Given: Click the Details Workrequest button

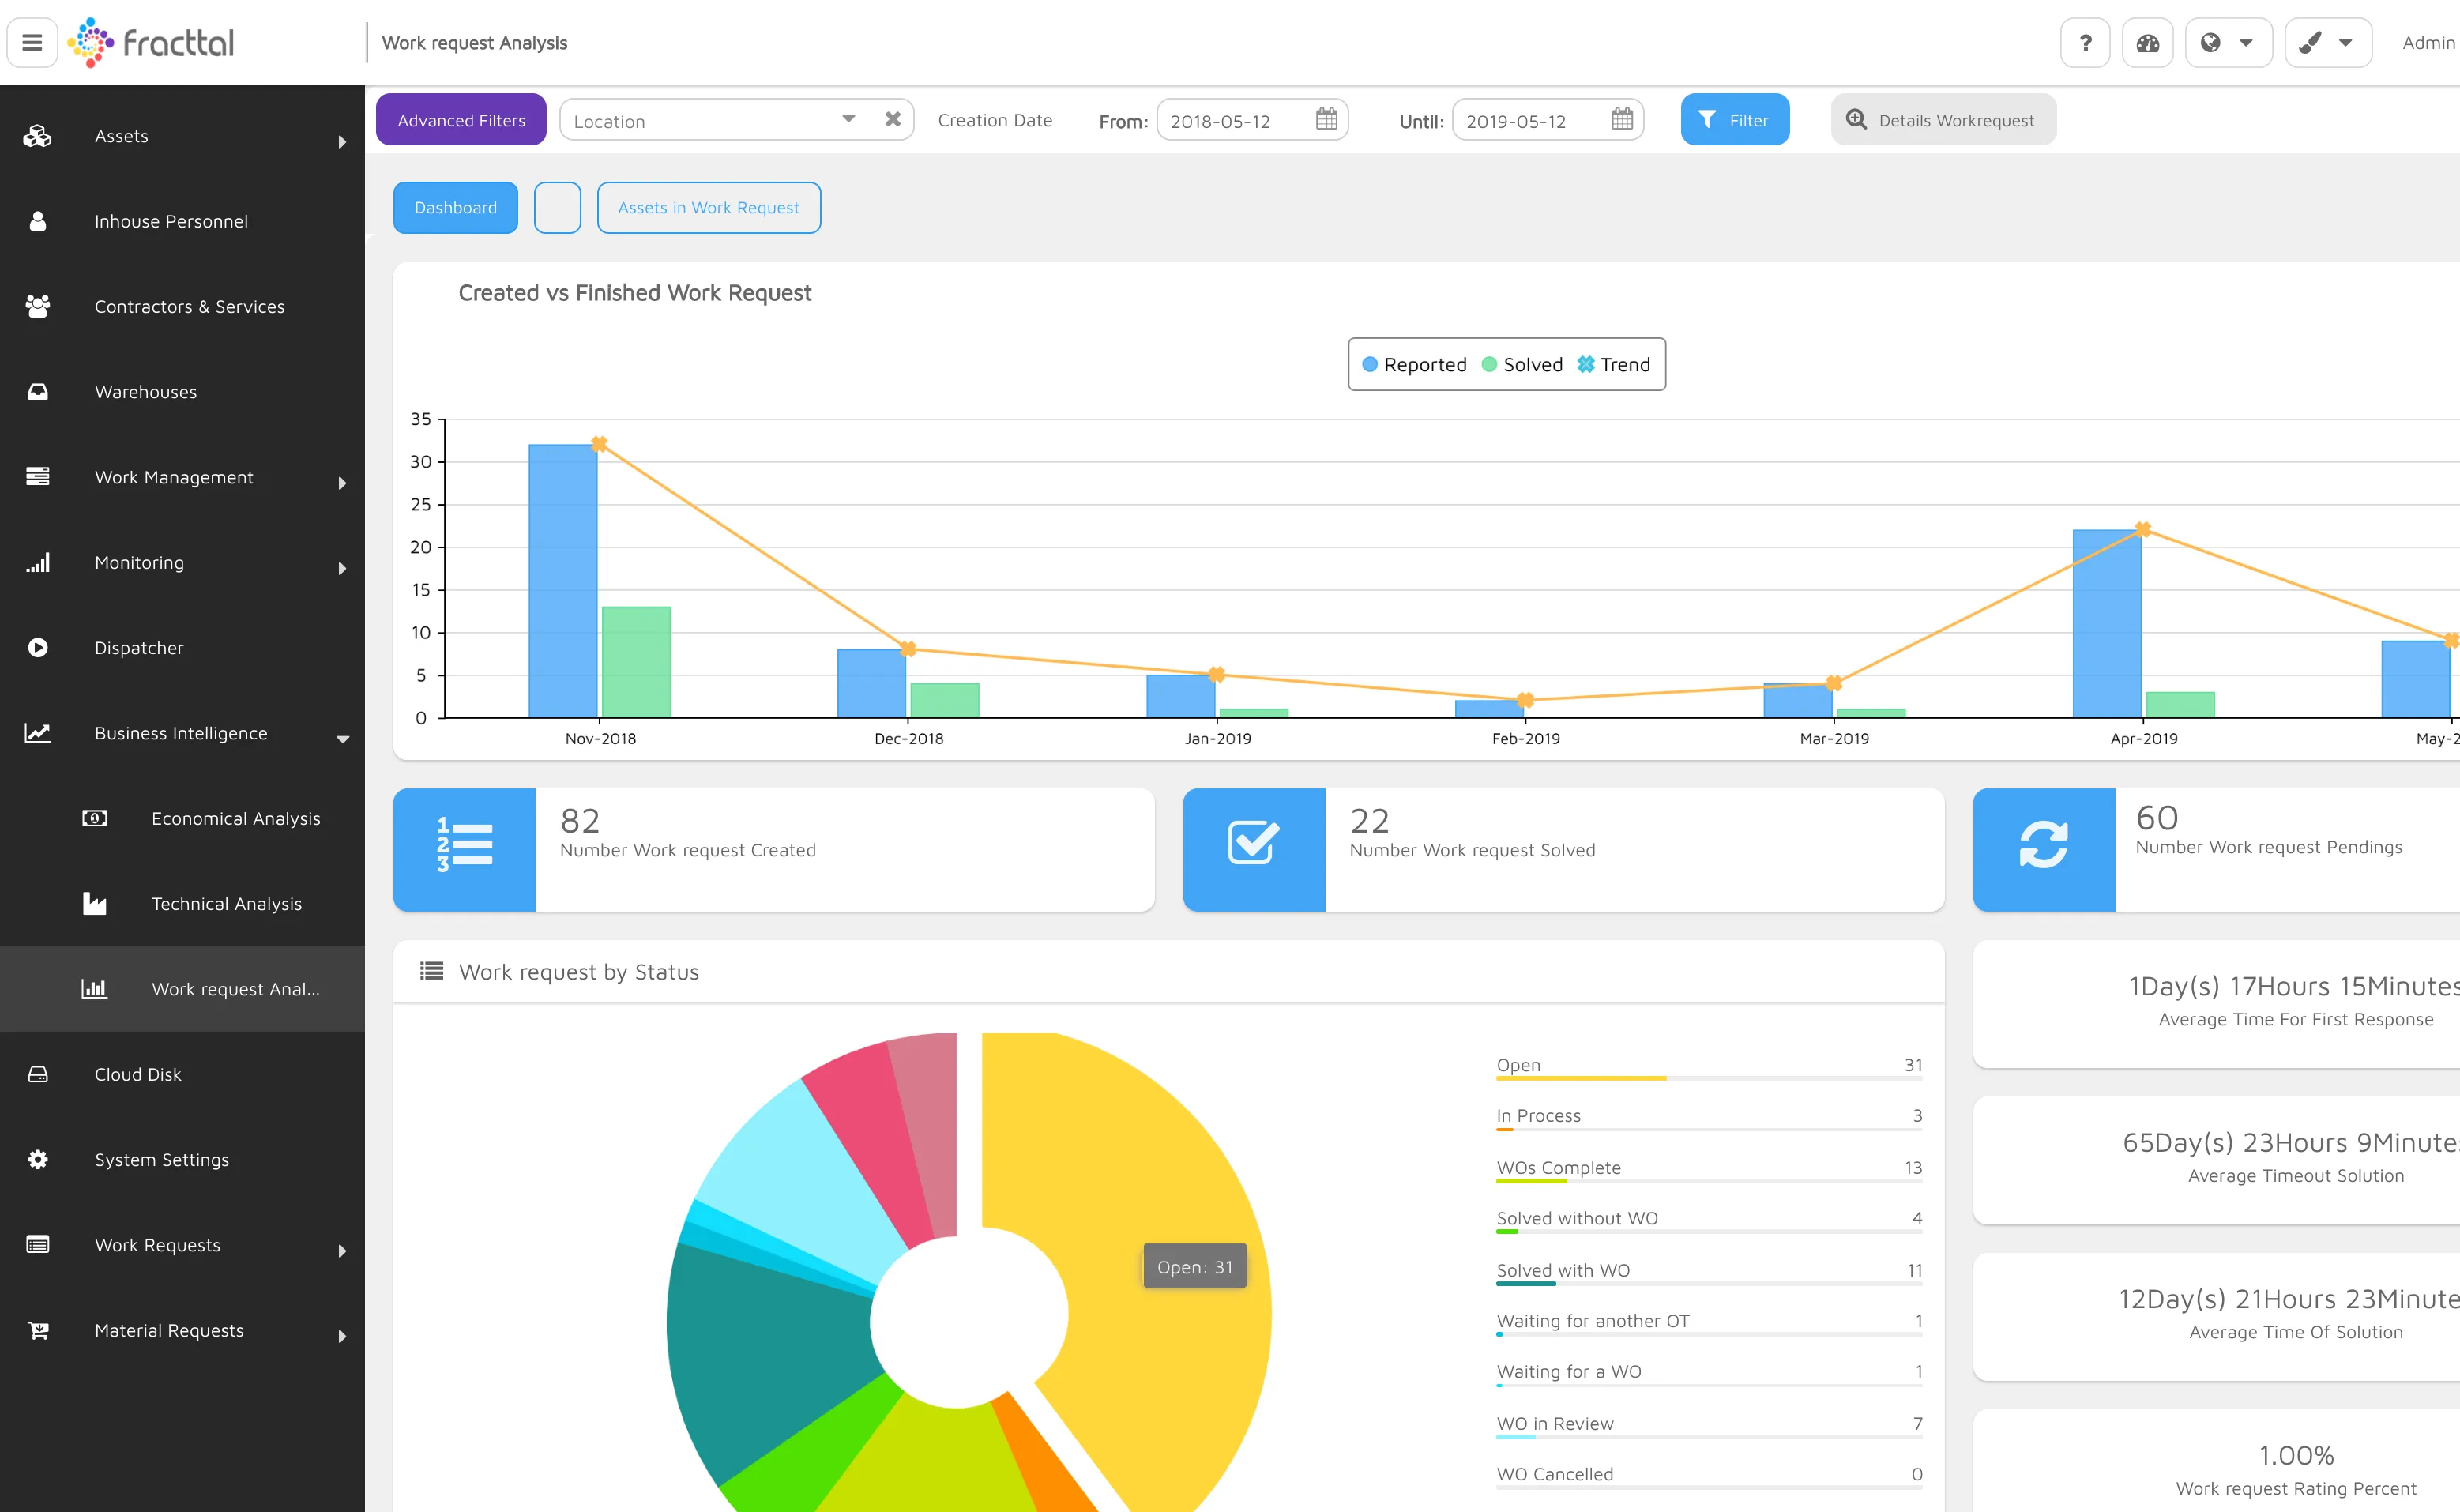Looking at the screenshot, I should pos(1943,120).
